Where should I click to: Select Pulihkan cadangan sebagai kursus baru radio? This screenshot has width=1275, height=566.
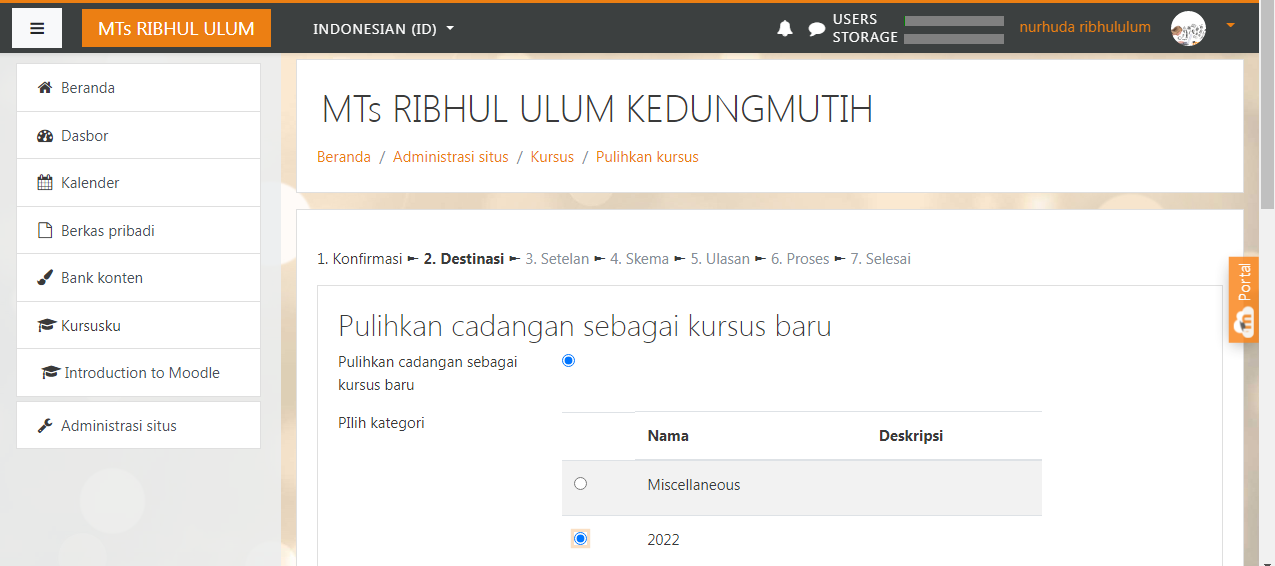pyautogui.click(x=569, y=361)
